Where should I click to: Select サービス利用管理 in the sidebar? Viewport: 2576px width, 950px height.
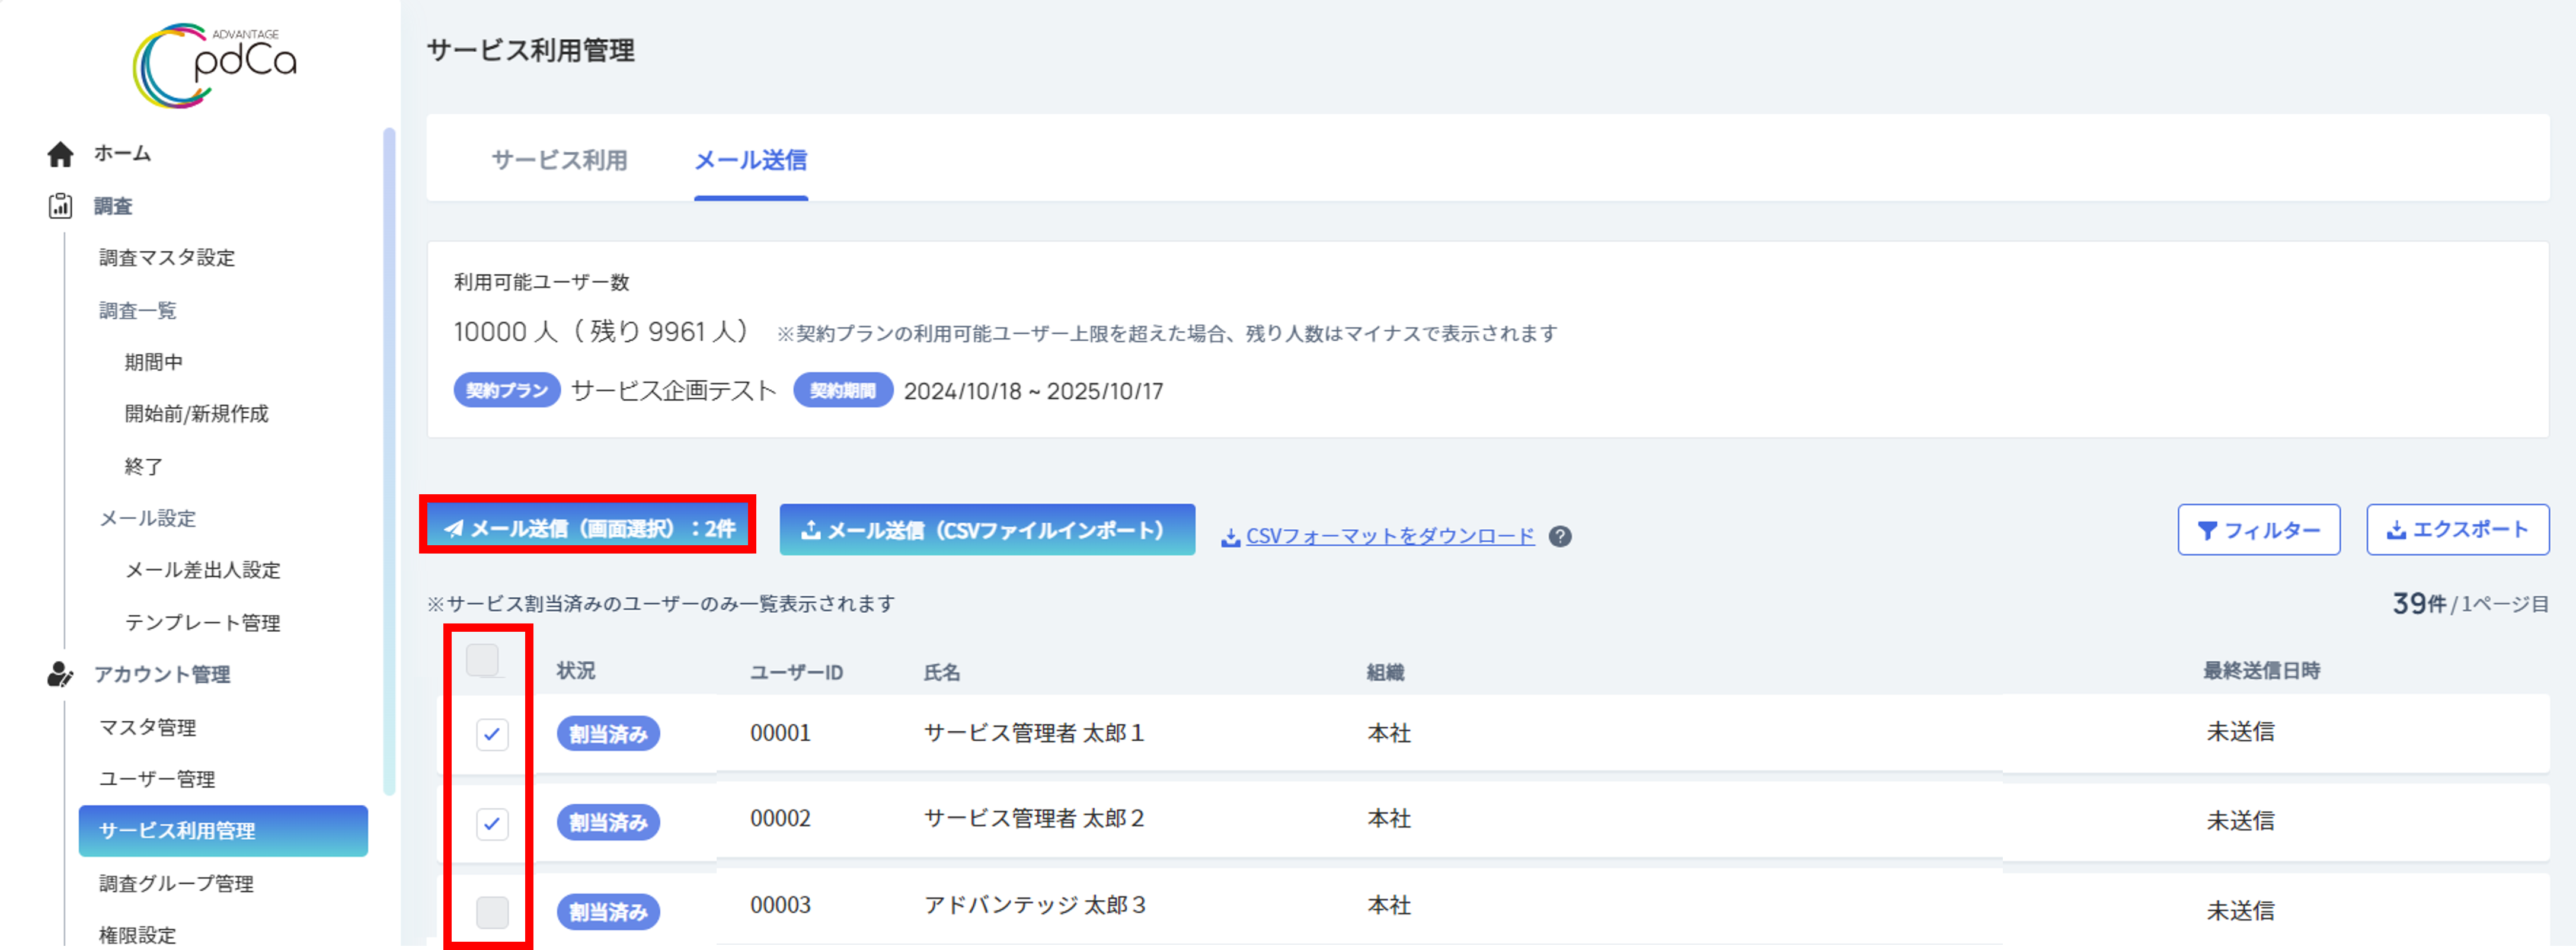[x=223, y=831]
